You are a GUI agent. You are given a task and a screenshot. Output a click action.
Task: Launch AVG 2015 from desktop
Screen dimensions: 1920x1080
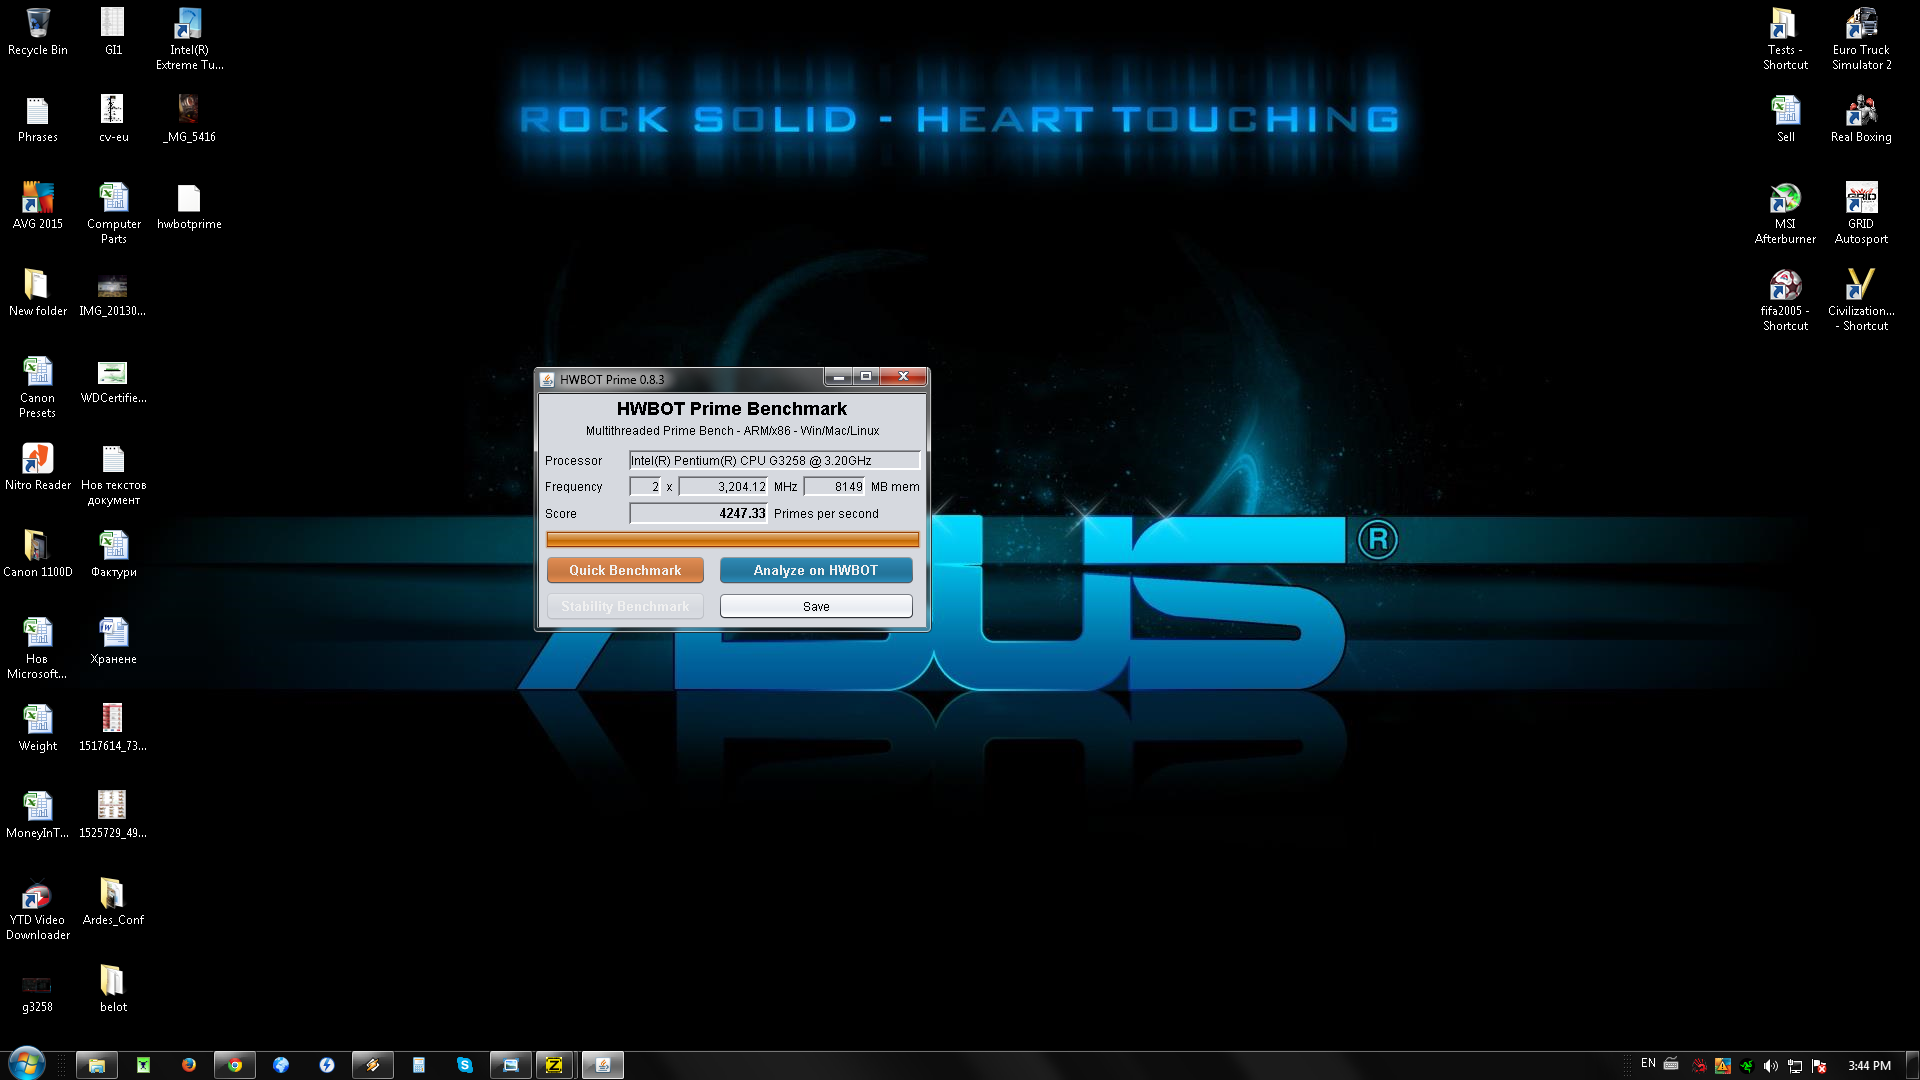(x=38, y=206)
